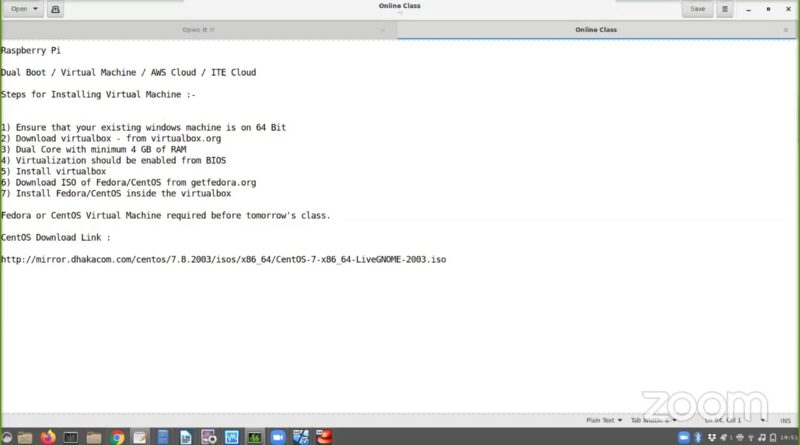Click the 'Install virtualbox' step 5 line
The image size is (800, 445).
pos(54,171)
